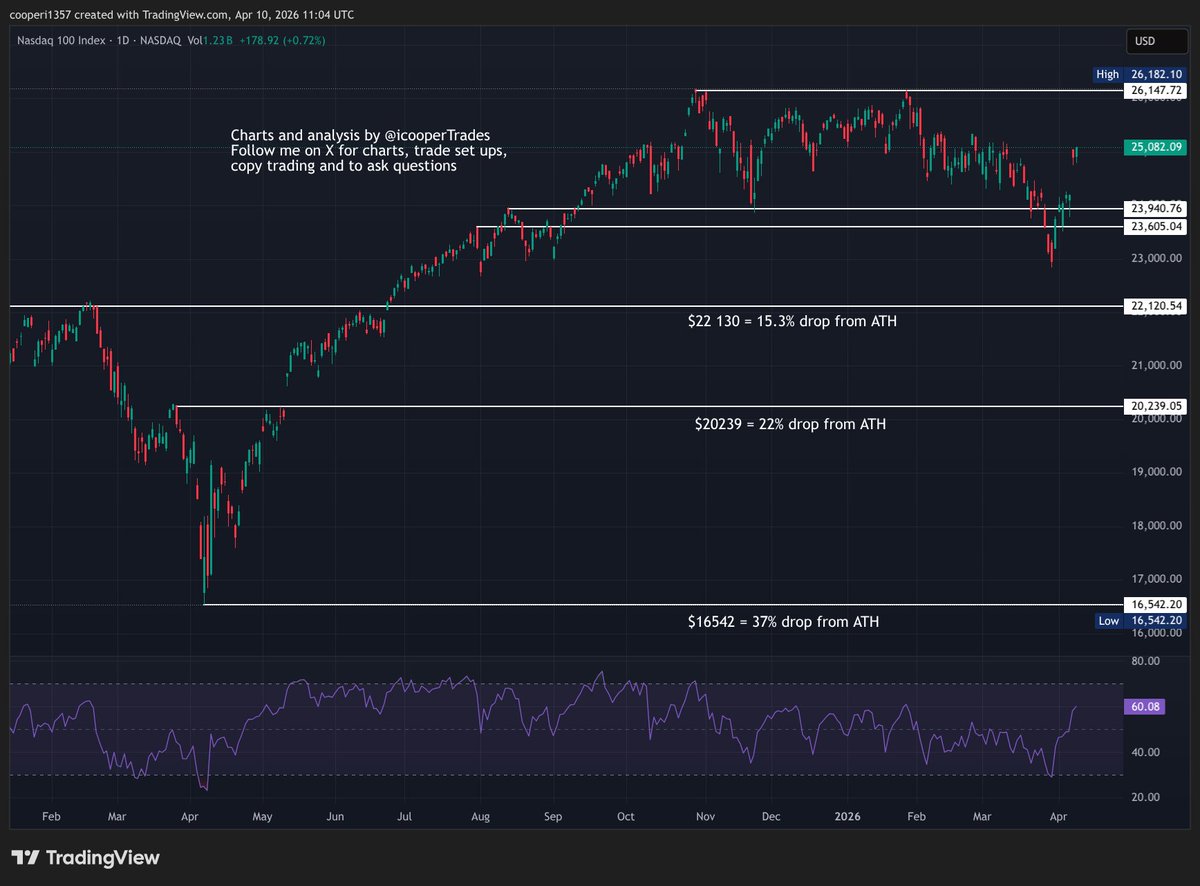
Task: Click the NASDAQ exchange label
Action: click(x=159, y=41)
